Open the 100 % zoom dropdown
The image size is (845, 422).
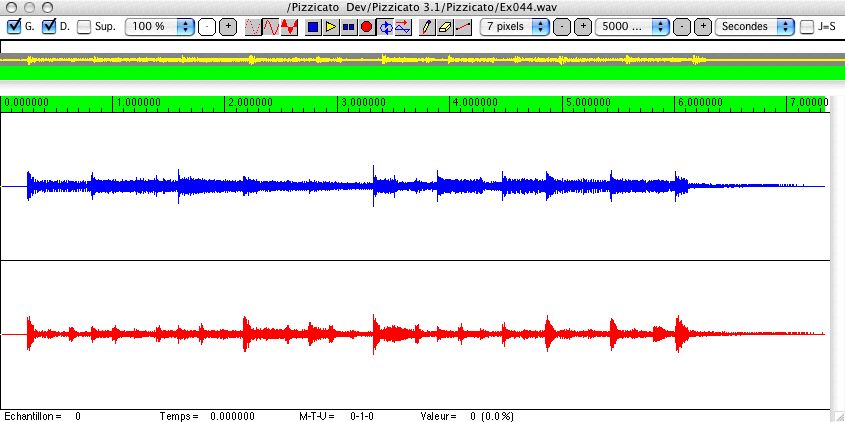coord(159,26)
